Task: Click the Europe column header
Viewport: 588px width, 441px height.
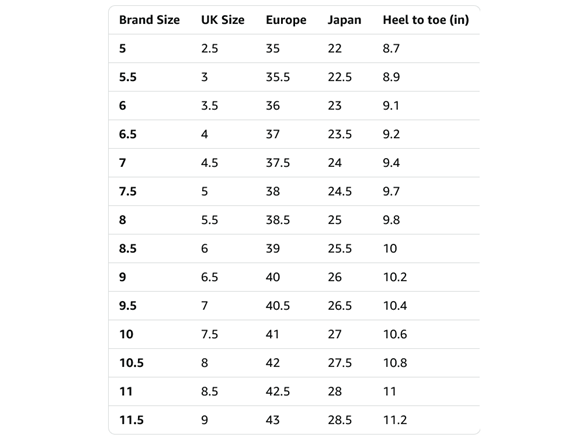Action: click(x=286, y=20)
